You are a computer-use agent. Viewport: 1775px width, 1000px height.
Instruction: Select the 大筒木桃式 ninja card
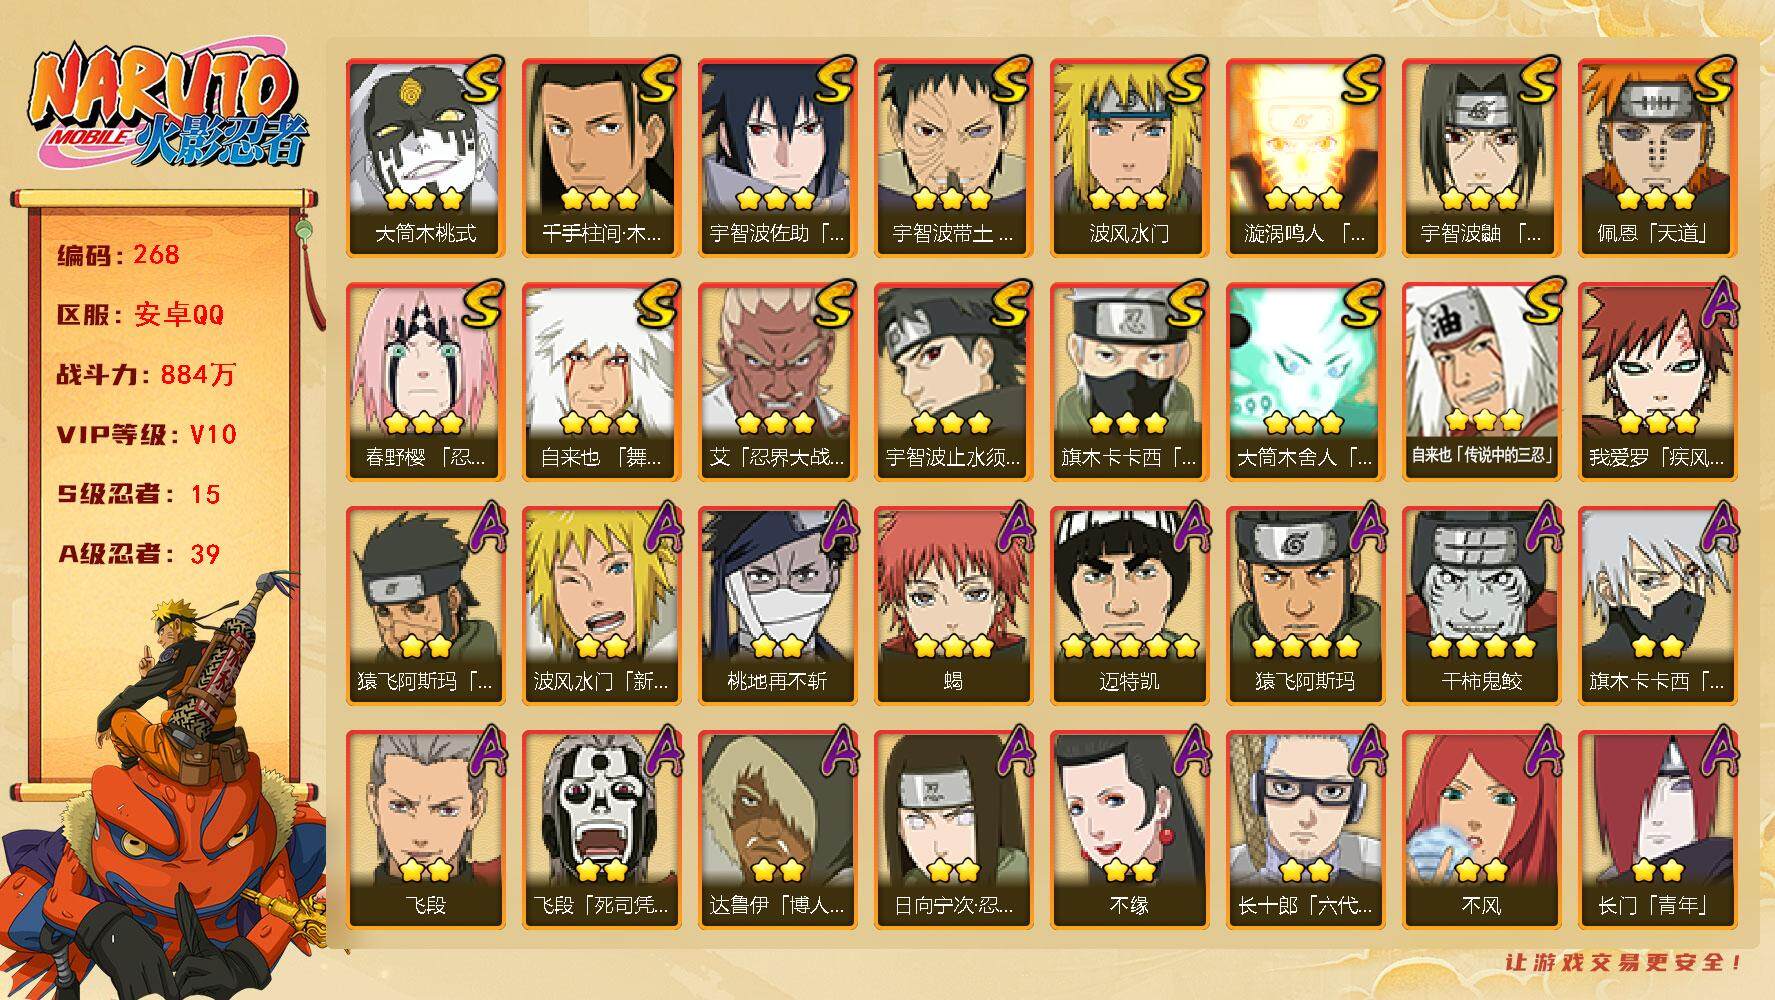click(x=425, y=158)
